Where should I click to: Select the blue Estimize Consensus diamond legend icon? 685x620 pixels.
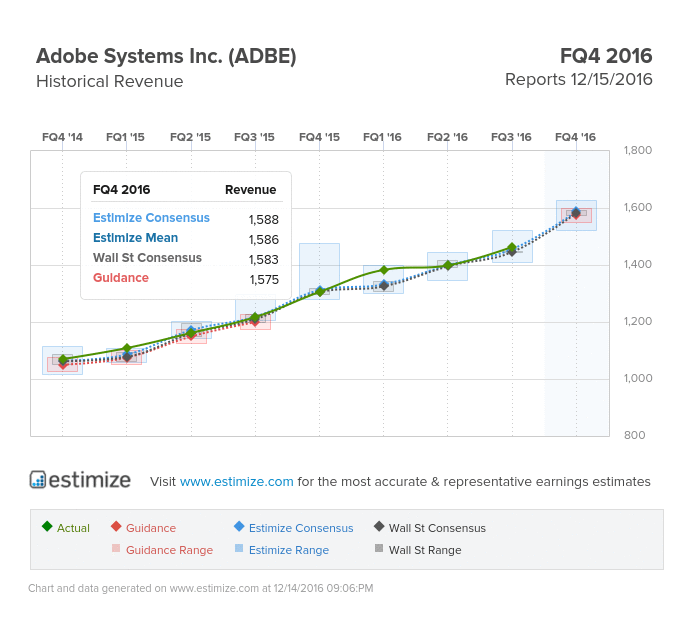(239, 526)
